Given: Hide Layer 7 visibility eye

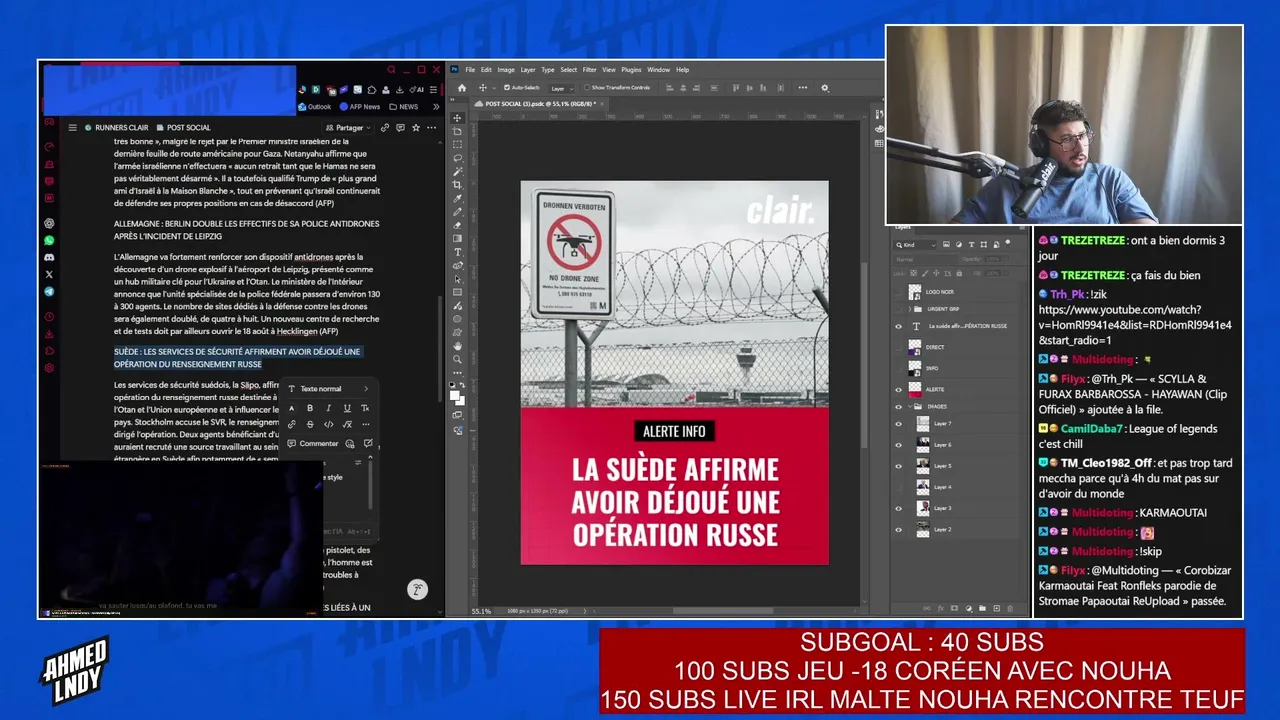Looking at the screenshot, I should pyautogui.click(x=898, y=424).
